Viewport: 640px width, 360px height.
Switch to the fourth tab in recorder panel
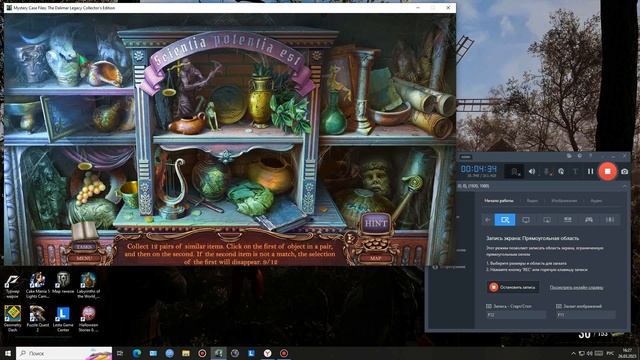[x=596, y=201]
